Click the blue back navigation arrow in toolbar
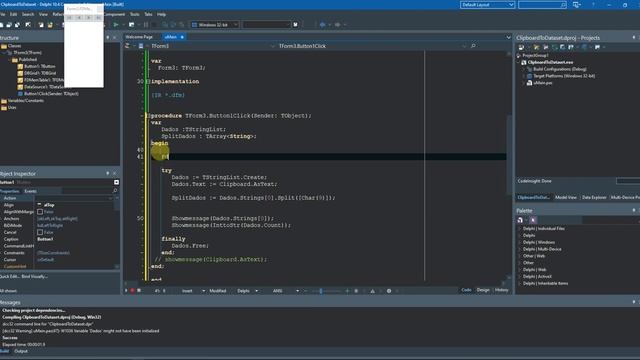This screenshot has width=640, height=360. click(323, 24)
